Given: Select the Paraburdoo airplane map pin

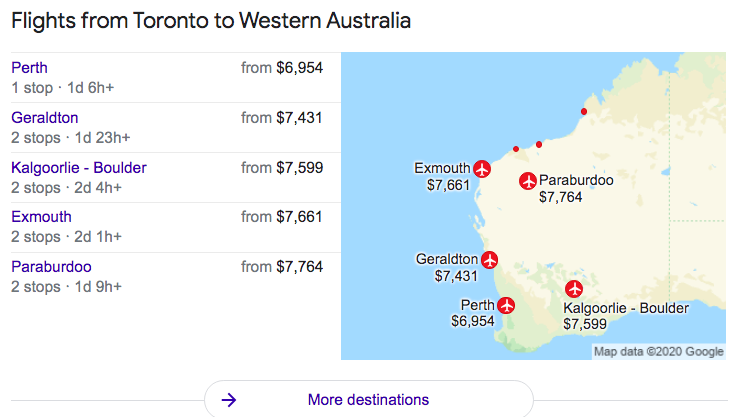Looking at the screenshot, I should click(528, 181).
